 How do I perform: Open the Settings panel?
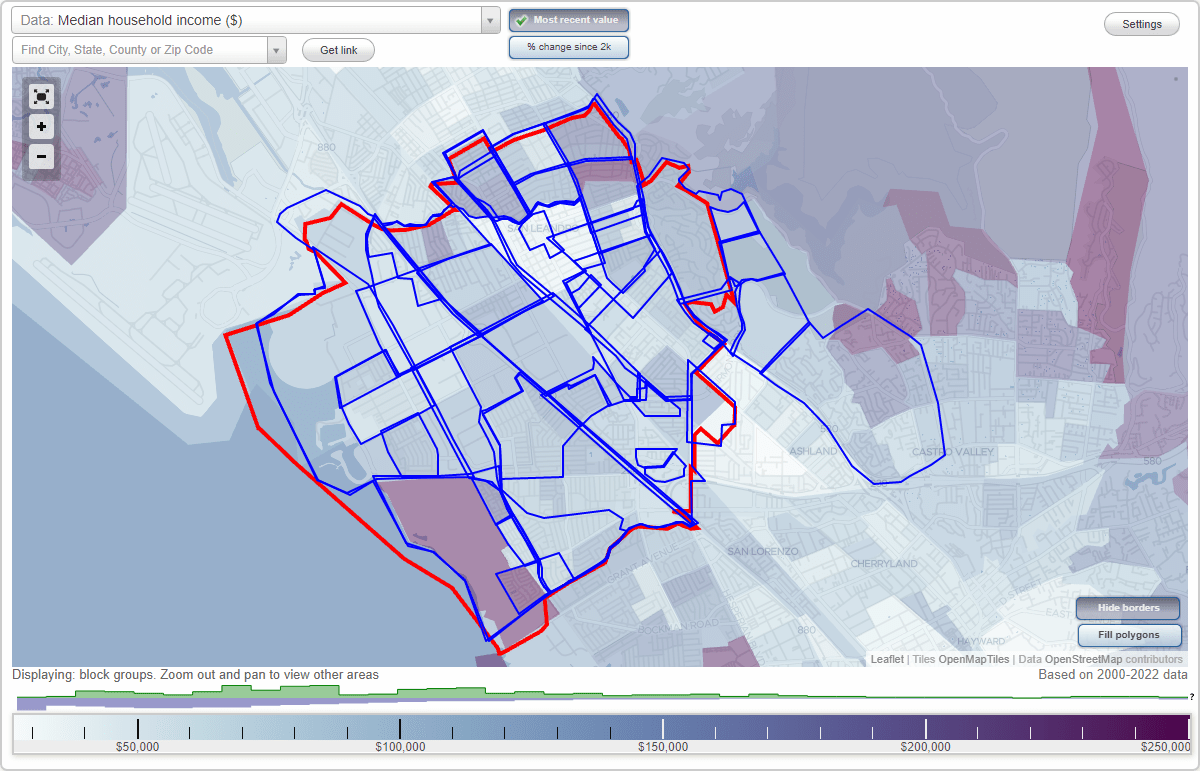pyautogui.click(x=1141, y=23)
